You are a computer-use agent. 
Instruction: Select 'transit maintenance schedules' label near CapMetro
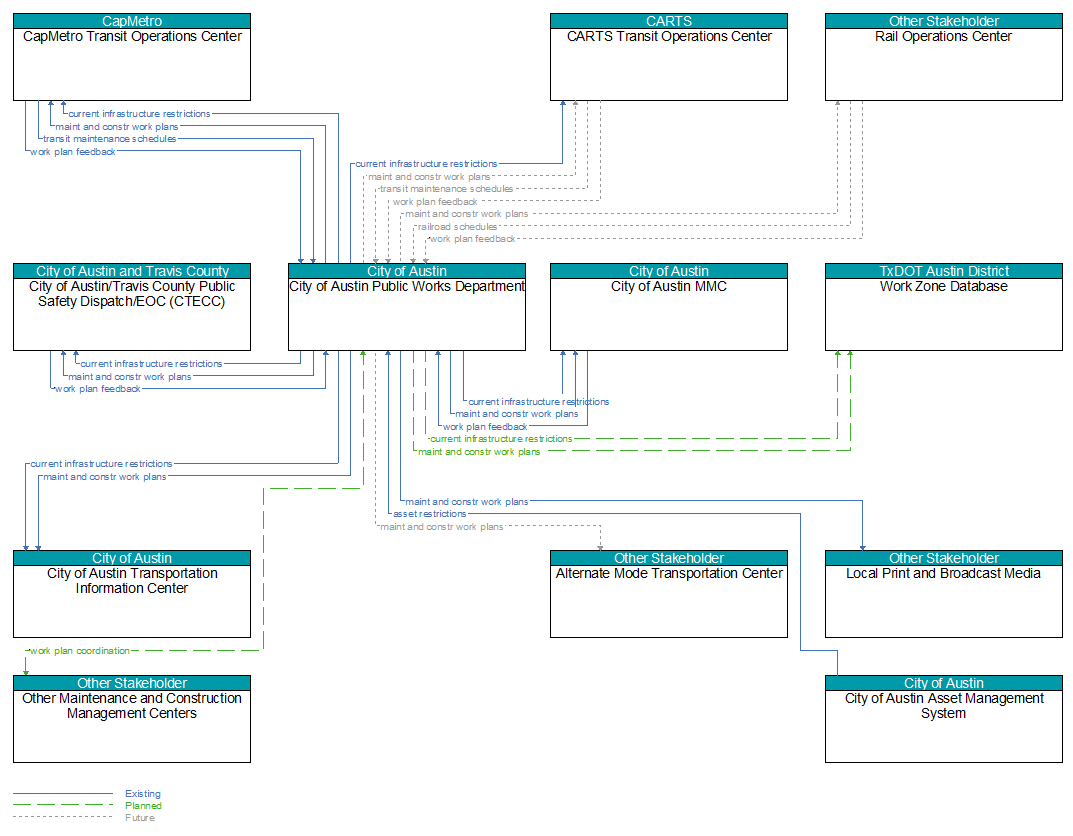tap(109, 139)
